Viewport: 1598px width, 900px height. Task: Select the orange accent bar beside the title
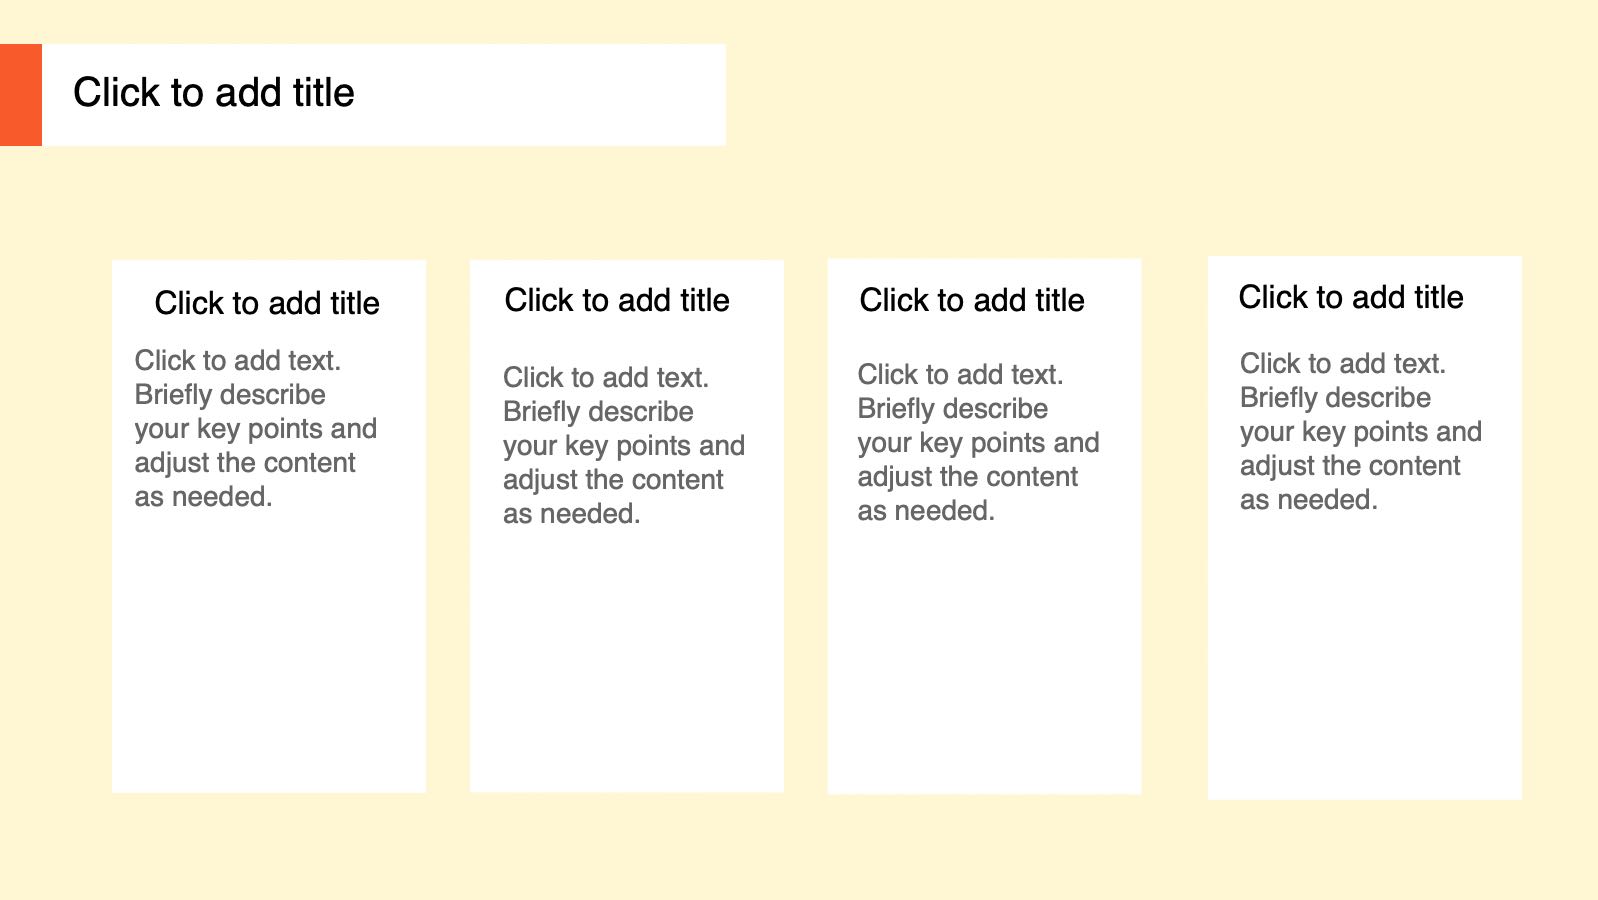pos(21,95)
